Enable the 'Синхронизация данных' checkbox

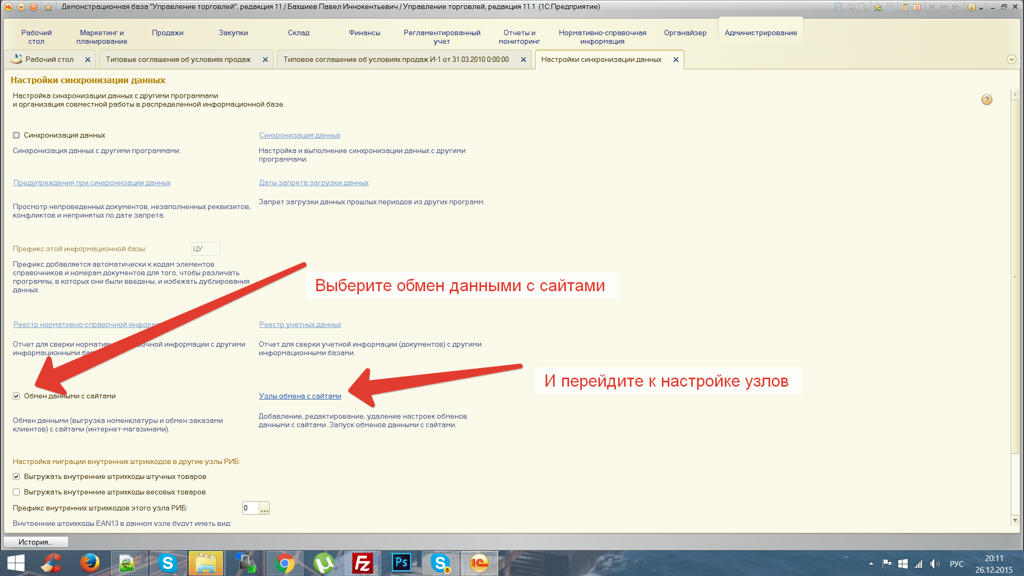pos(16,135)
